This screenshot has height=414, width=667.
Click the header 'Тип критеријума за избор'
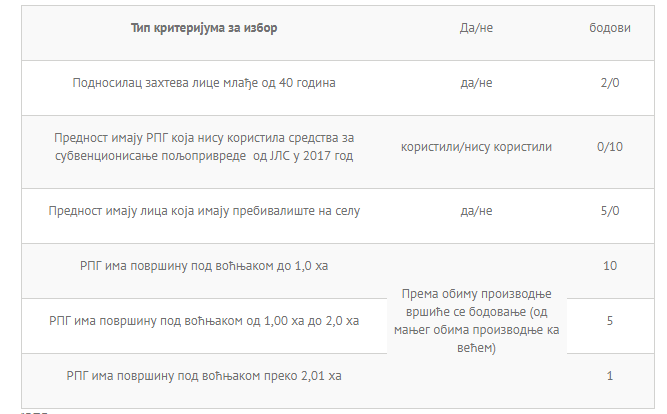point(204,28)
